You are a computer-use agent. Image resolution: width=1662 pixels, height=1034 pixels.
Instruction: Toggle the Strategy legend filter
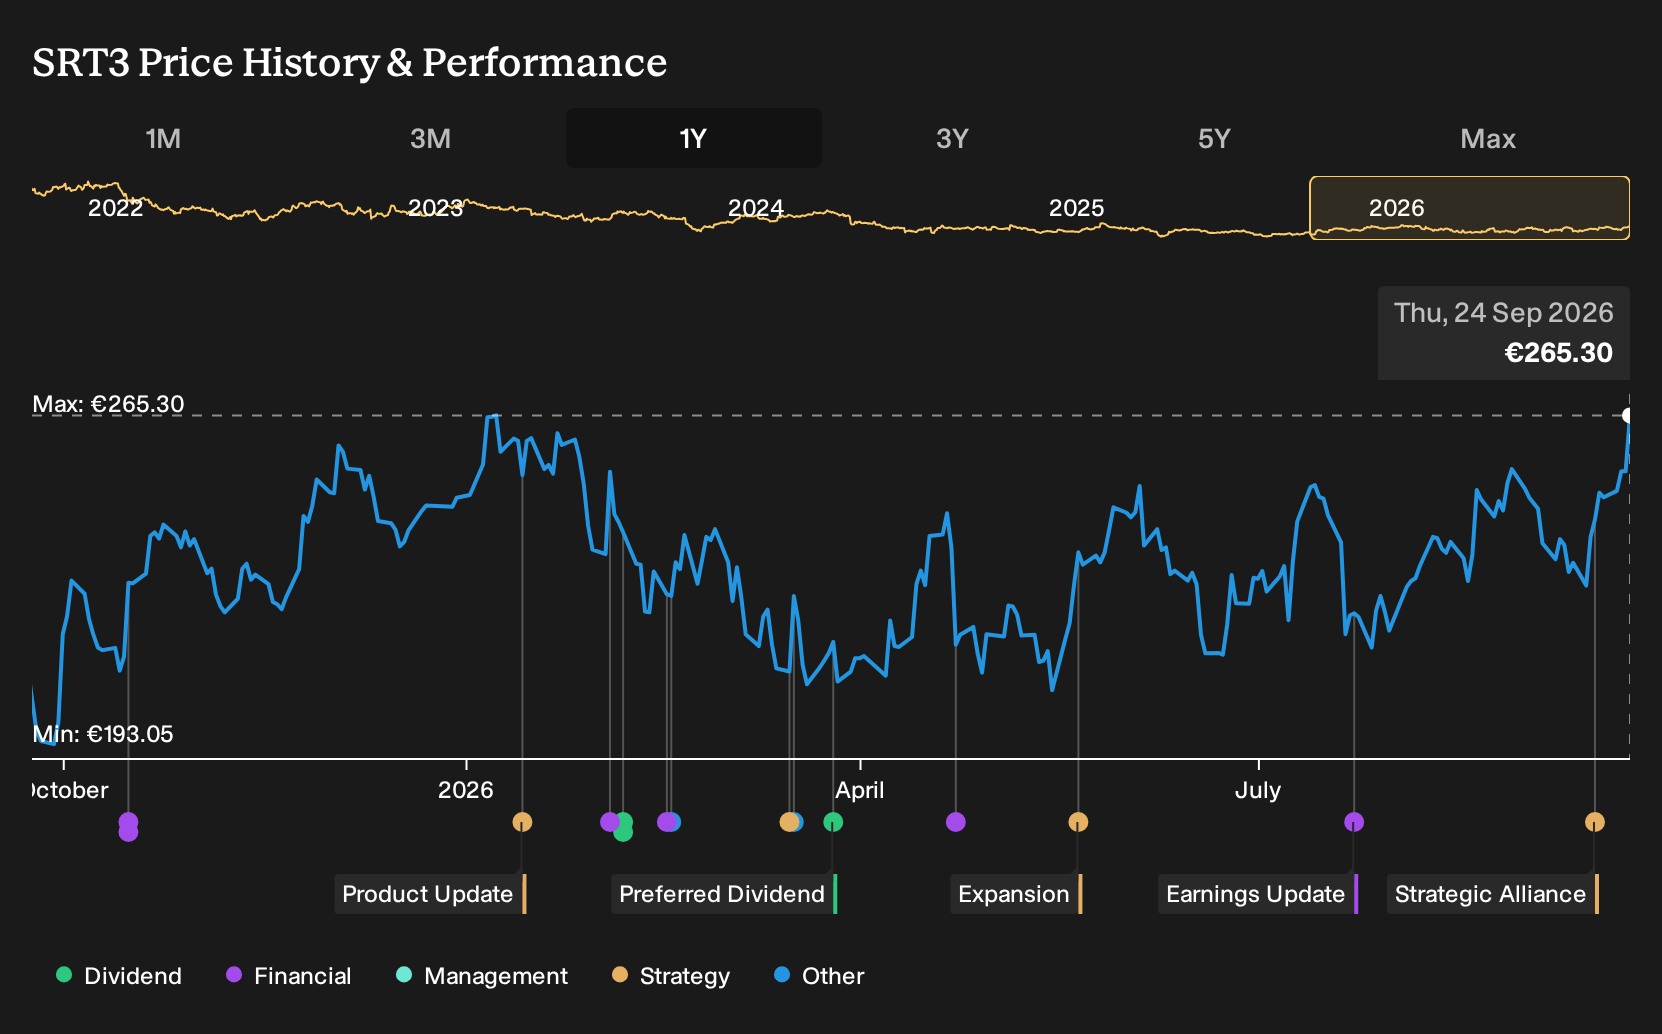pos(671,976)
